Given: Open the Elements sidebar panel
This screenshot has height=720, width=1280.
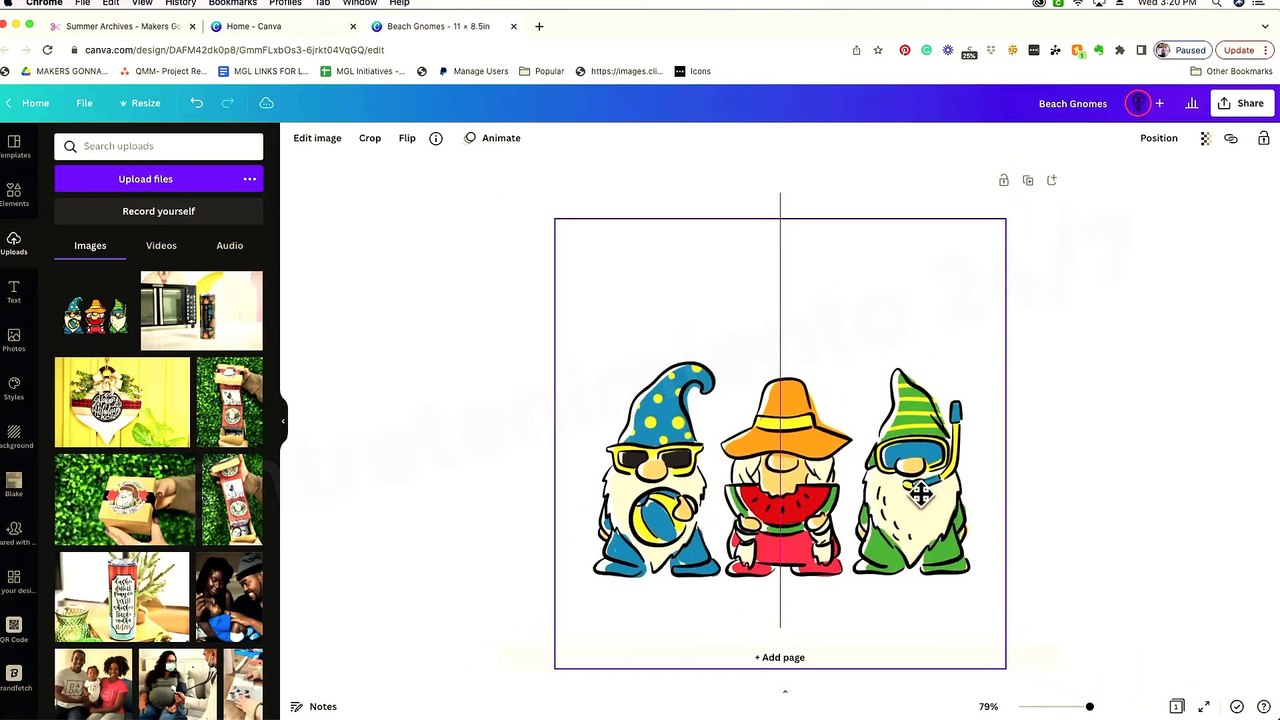Looking at the screenshot, I should tap(13, 194).
